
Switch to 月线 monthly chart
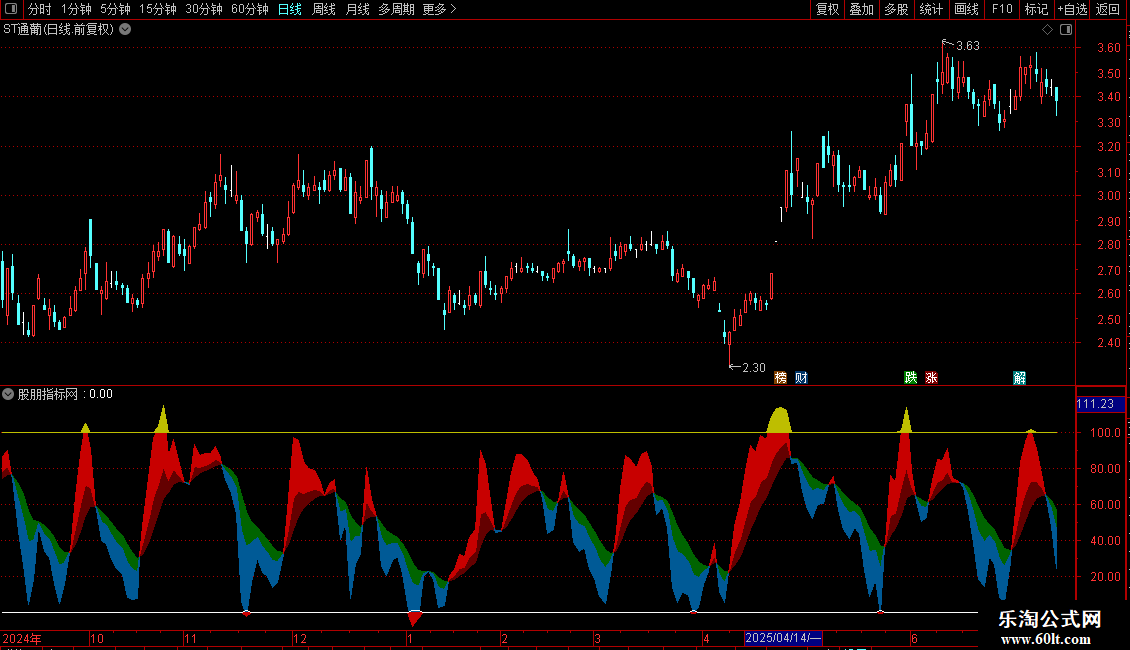(x=357, y=9)
